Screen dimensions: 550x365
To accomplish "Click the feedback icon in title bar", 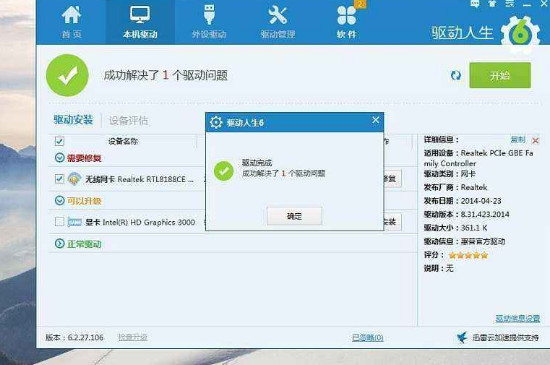I will 475,4.
